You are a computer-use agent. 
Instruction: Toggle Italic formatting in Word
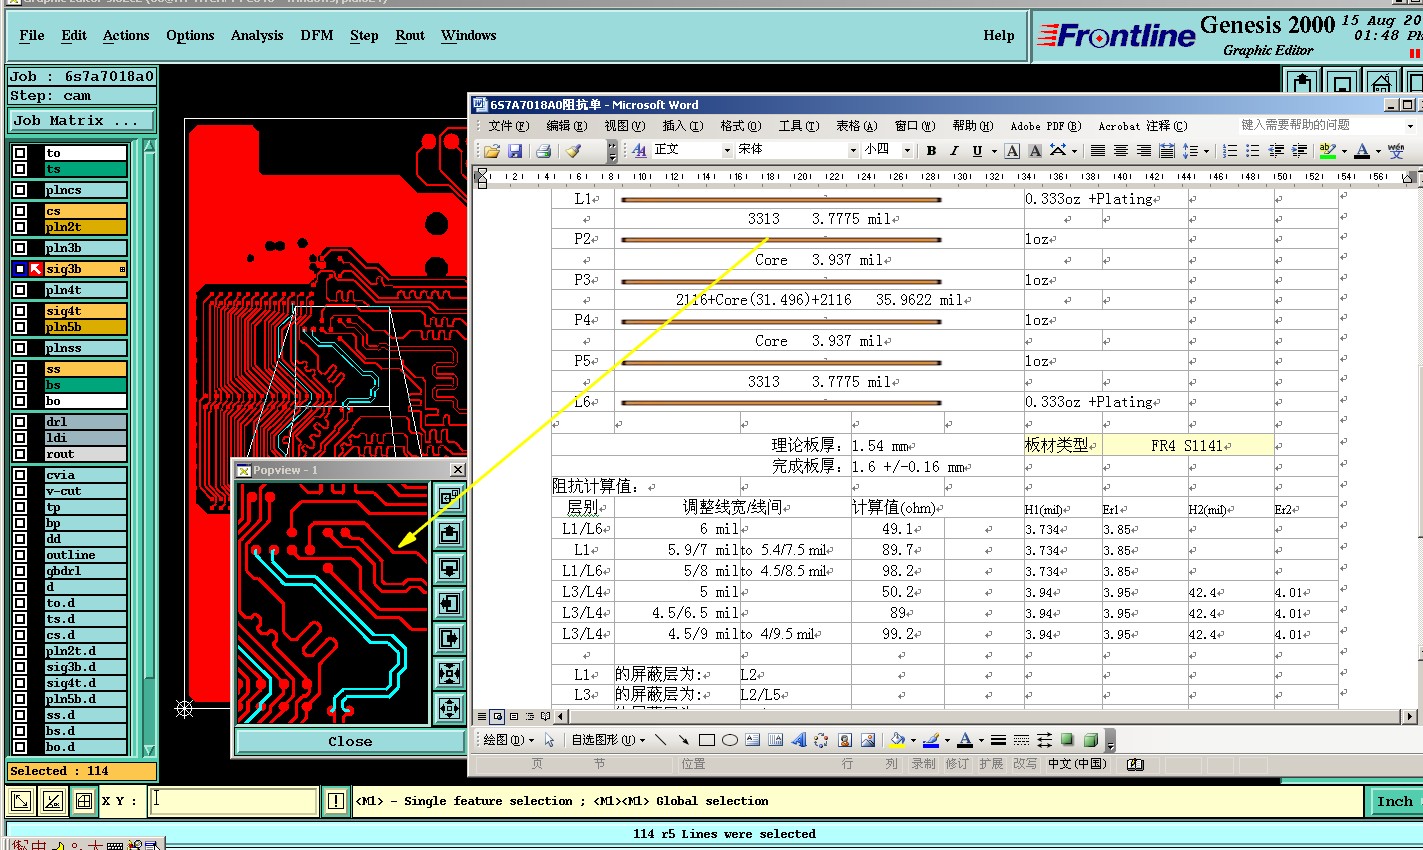point(954,151)
